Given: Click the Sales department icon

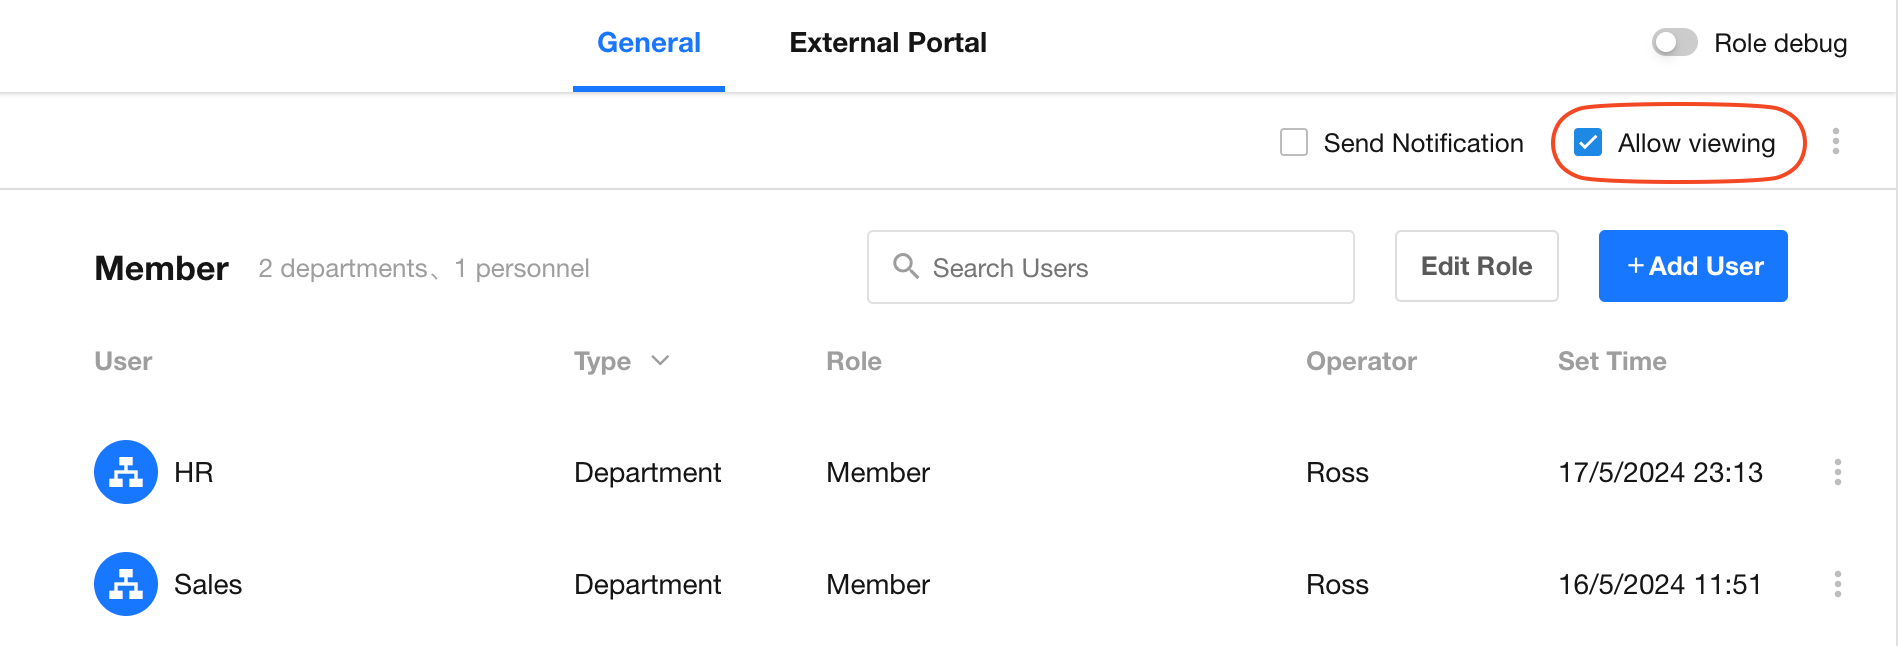Looking at the screenshot, I should point(126,584).
